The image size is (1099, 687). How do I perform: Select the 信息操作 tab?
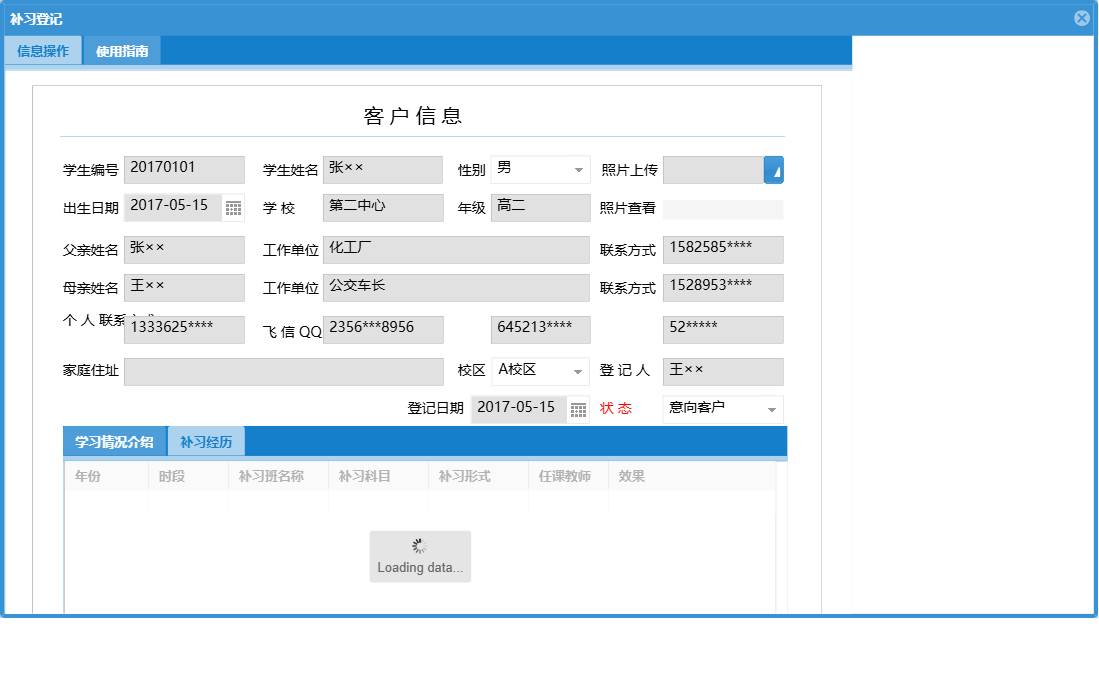click(43, 49)
